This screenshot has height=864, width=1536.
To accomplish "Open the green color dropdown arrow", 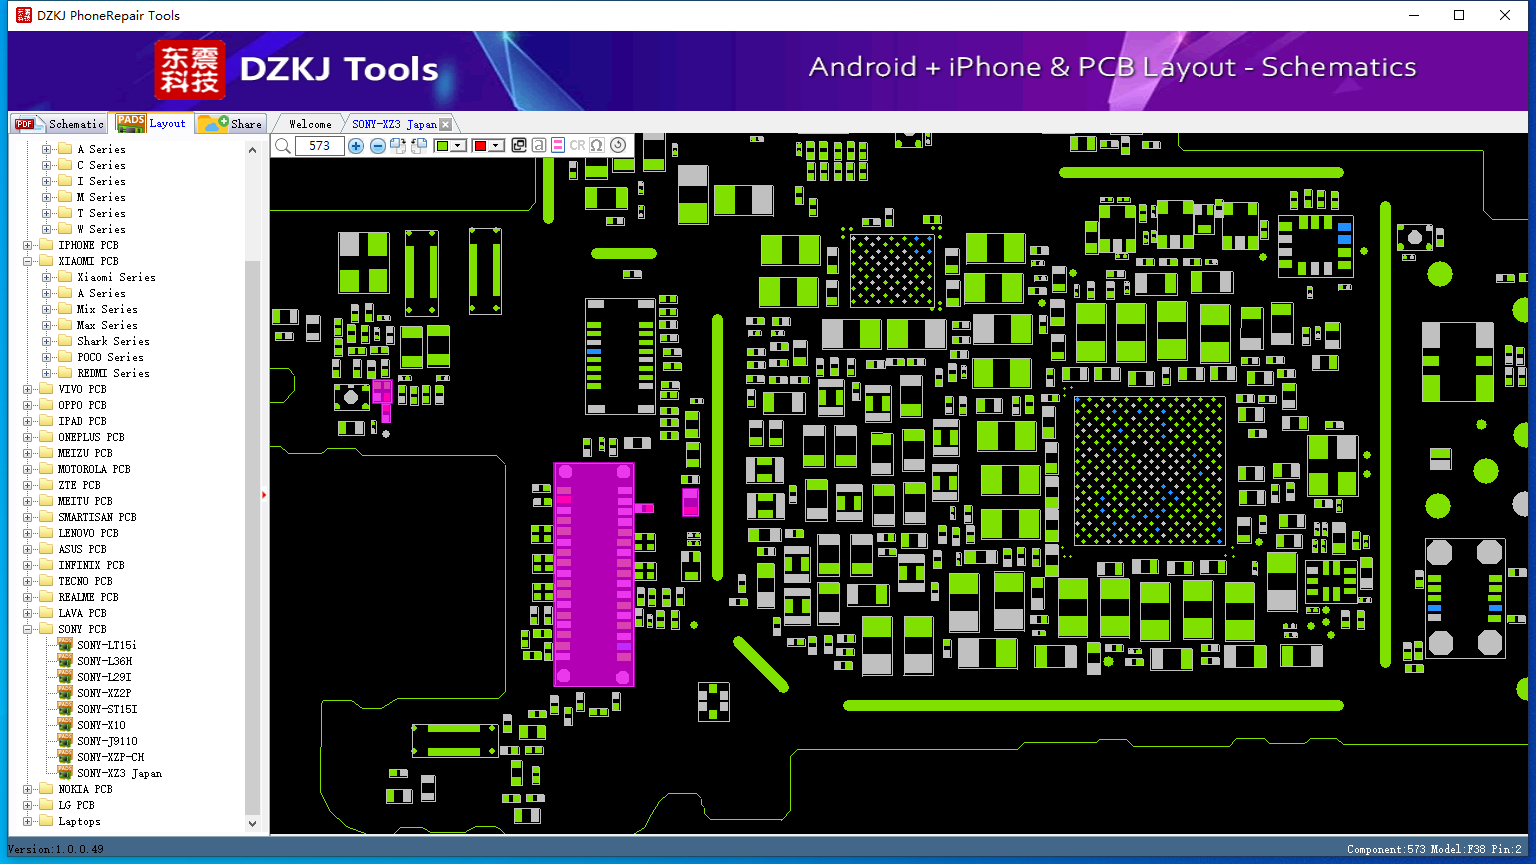I will (x=458, y=146).
